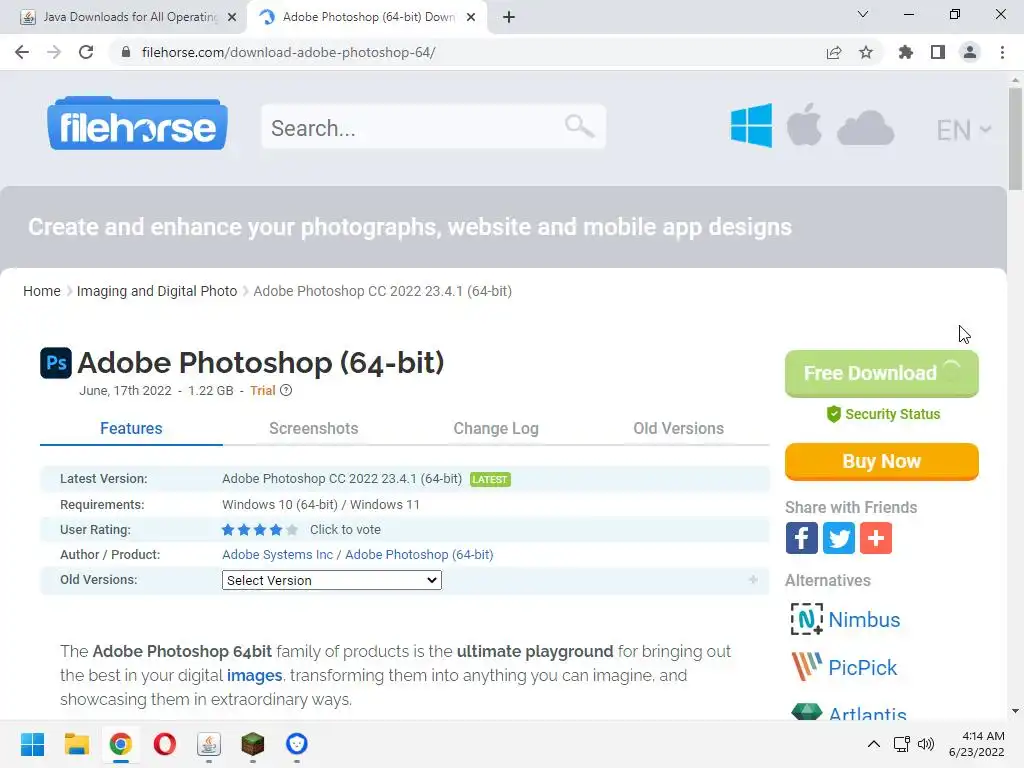The height and width of the screenshot is (768, 1024).
Task: Close the Adobe Photoshop tab
Action: click(x=471, y=17)
